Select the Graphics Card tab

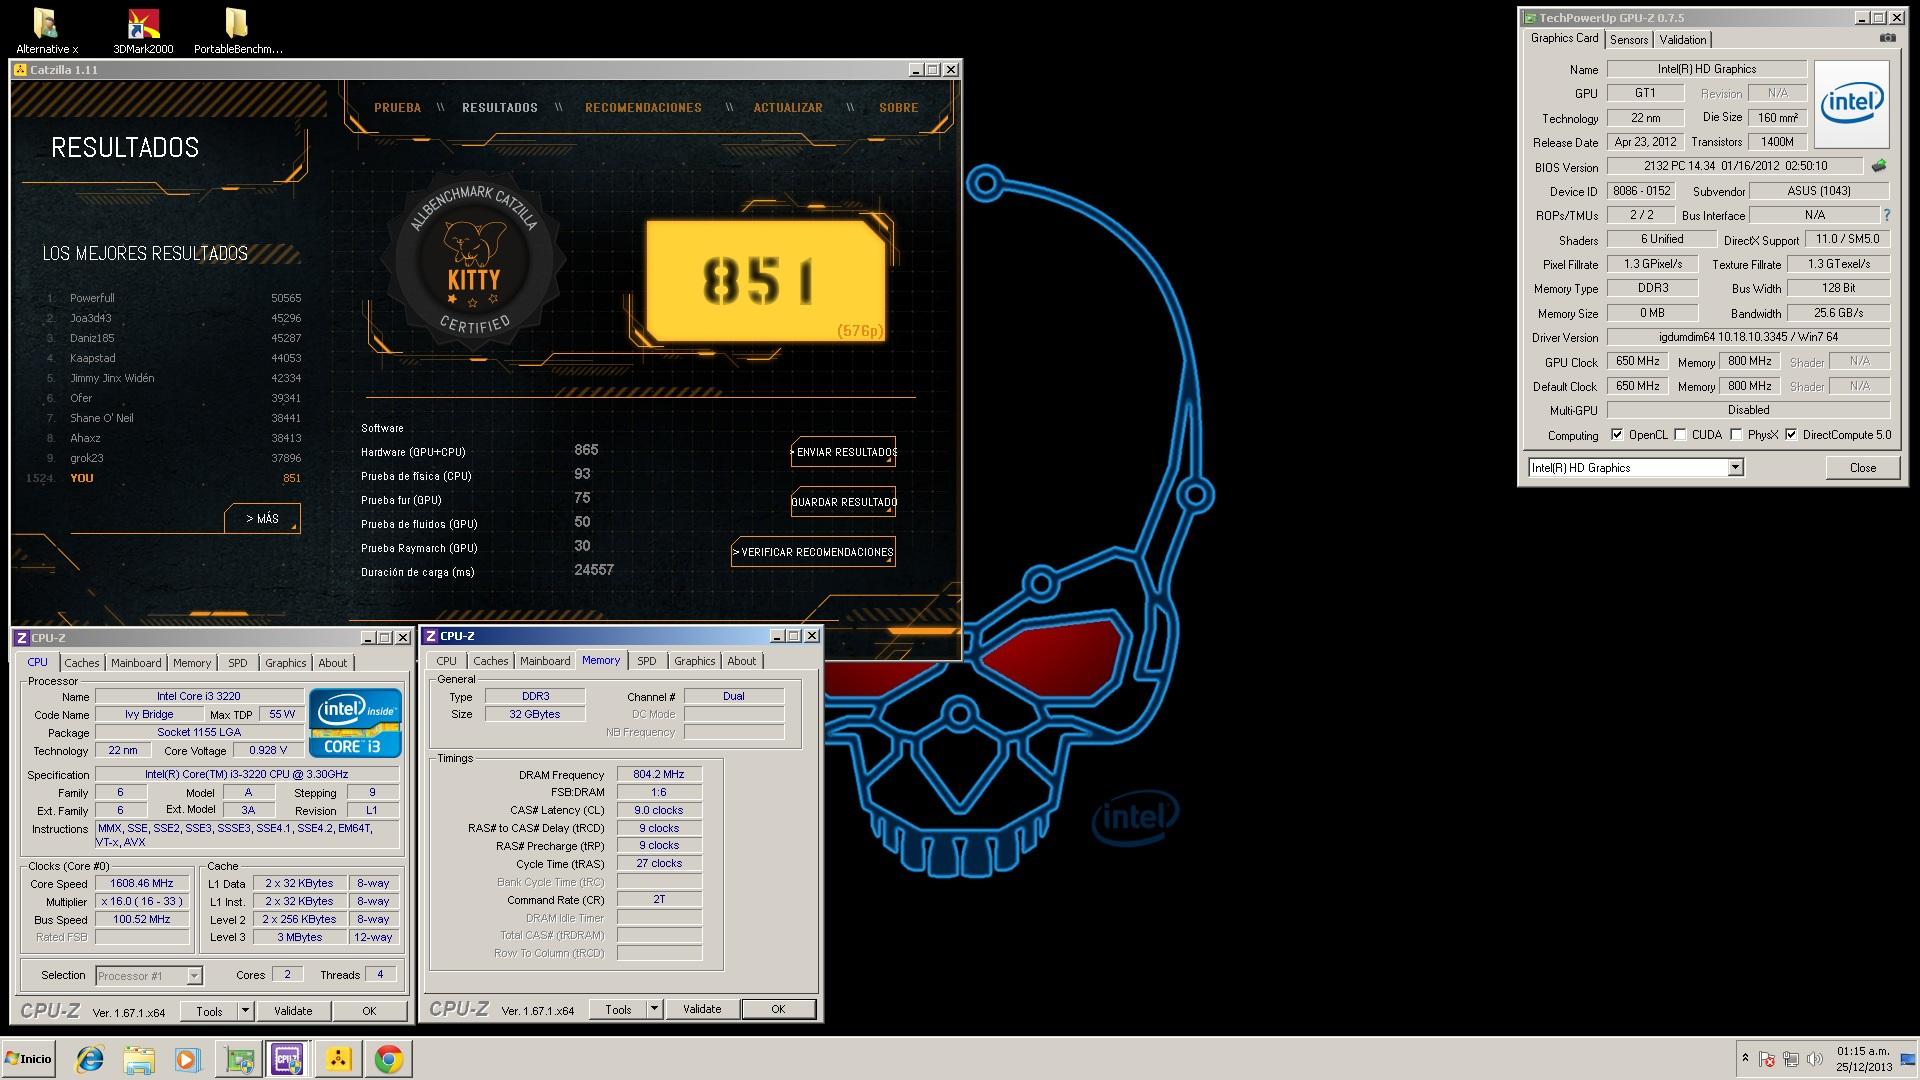(1564, 38)
